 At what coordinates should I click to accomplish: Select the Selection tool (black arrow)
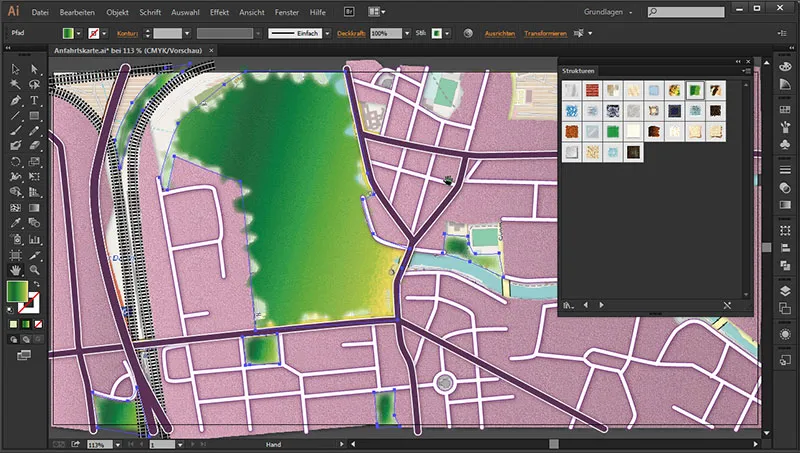coord(15,69)
